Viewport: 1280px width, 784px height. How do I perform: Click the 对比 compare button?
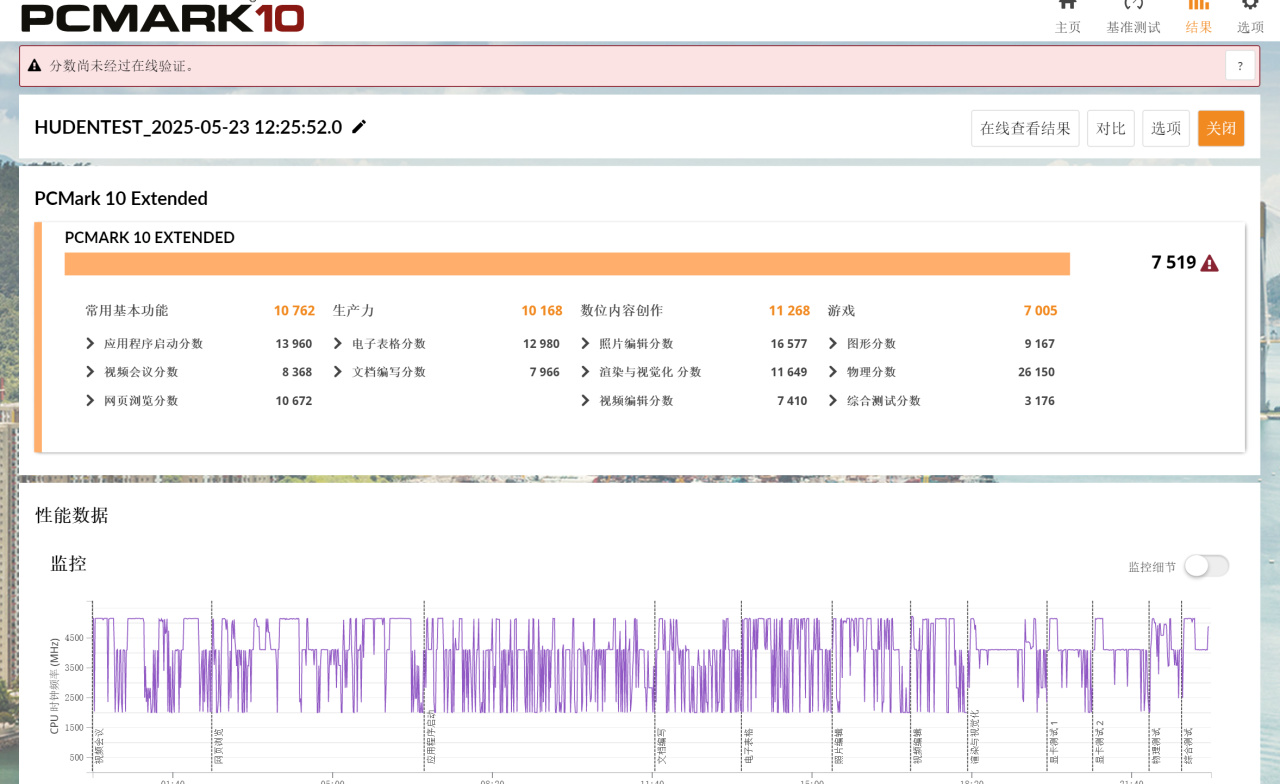tap(1111, 128)
